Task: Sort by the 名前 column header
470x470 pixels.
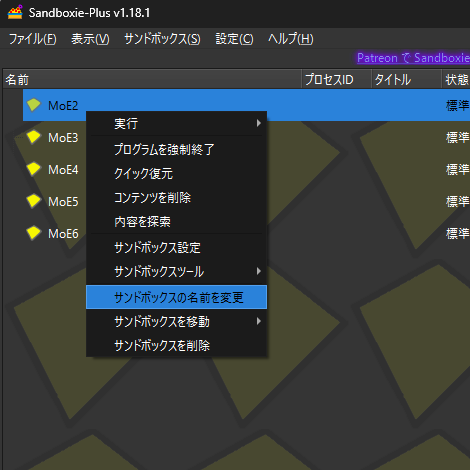Action: tap(152, 79)
